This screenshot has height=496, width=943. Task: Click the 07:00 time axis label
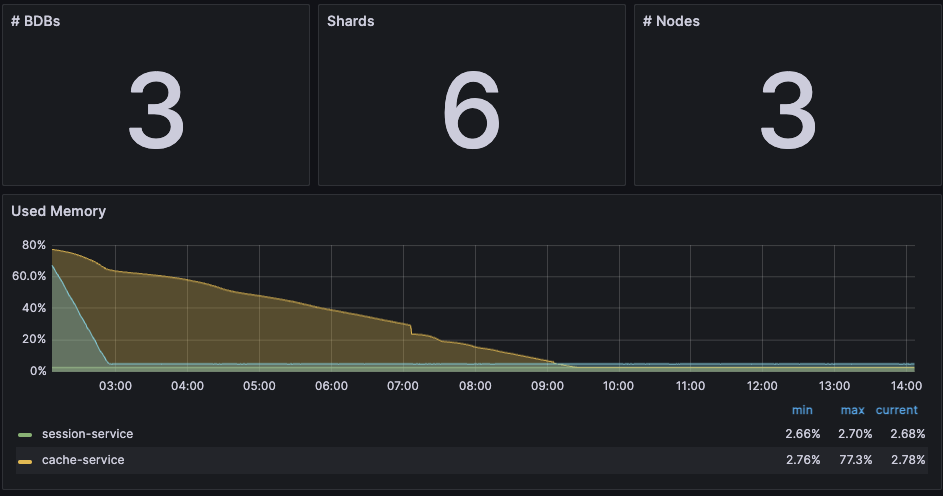(403, 386)
